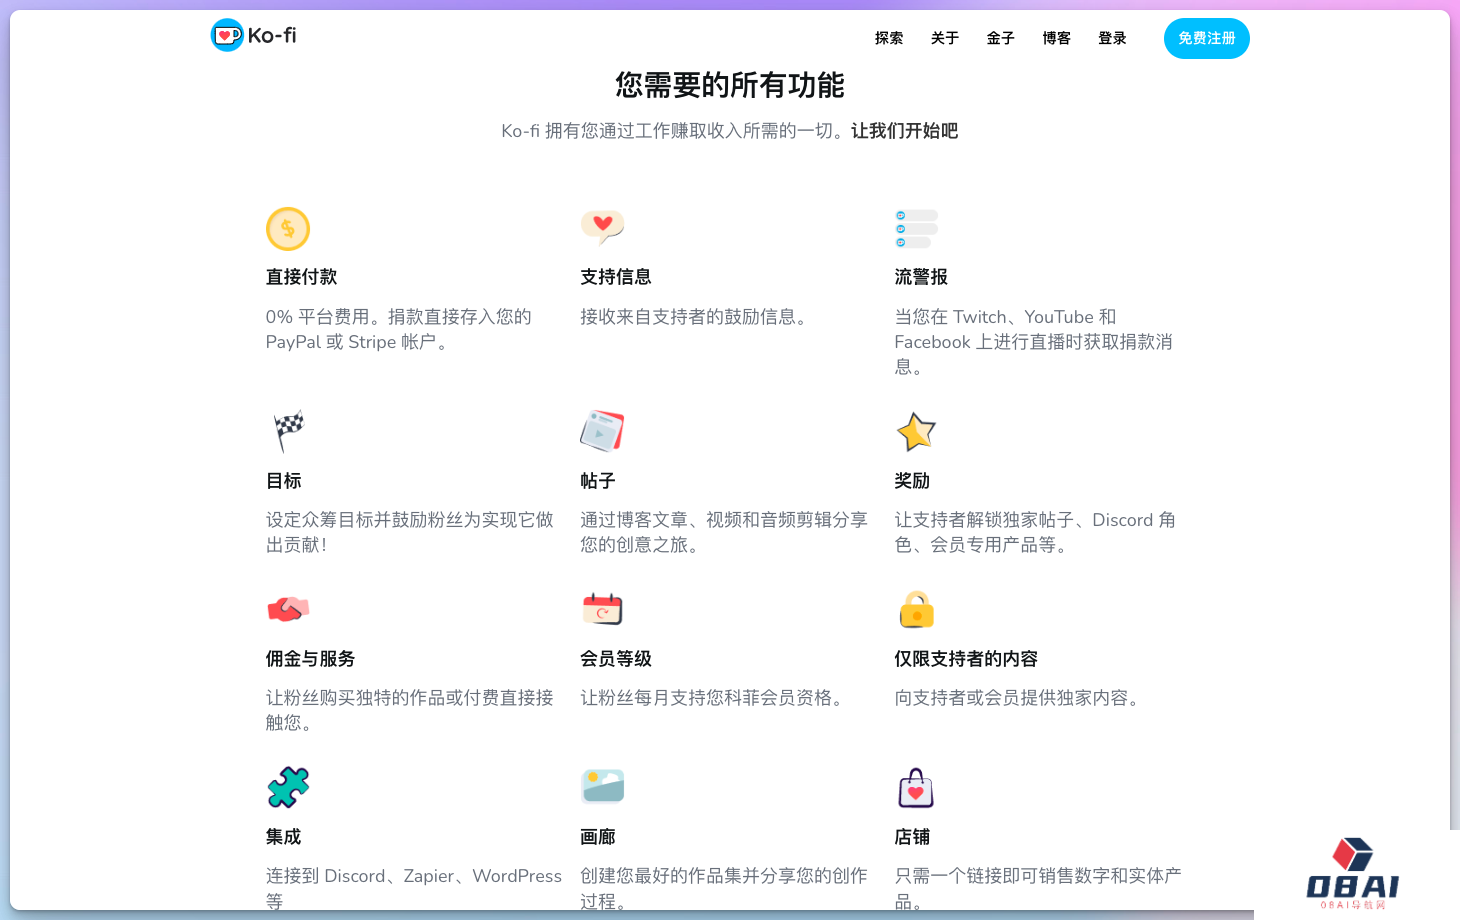Click the 直接付款 heading
Image resolution: width=1460 pixels, height=920 pixels.
click(301, 277)
